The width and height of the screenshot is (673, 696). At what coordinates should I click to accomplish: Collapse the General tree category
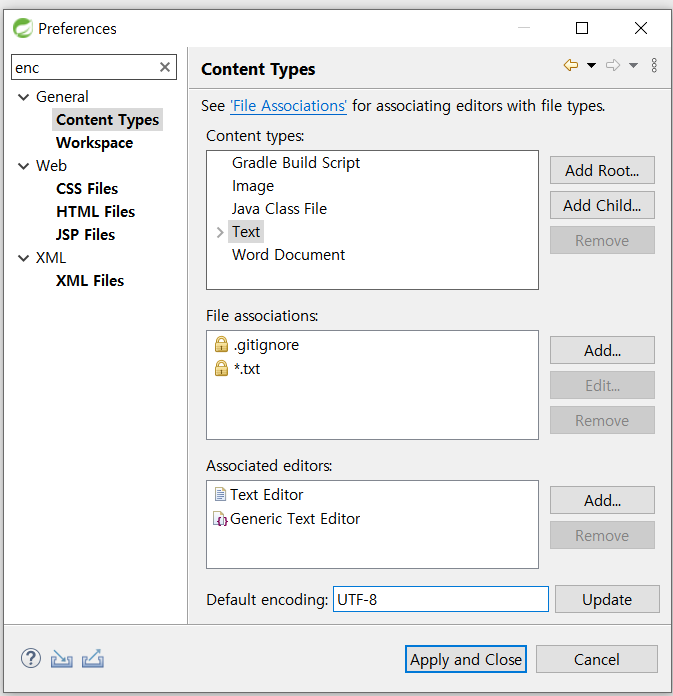point(24,97)
